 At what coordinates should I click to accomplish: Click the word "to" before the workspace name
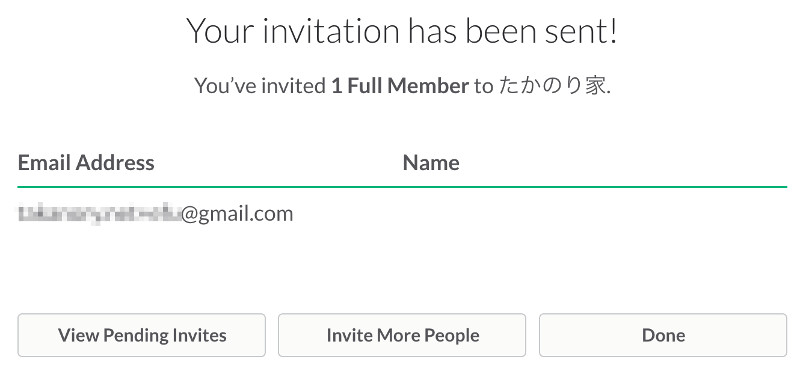click(483, 86)
